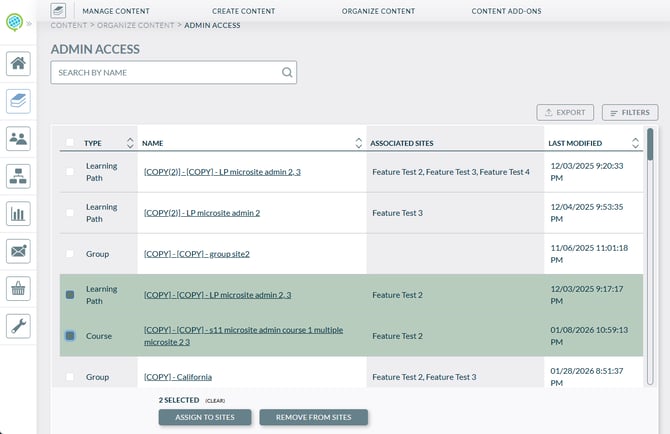Open the Content layers sidebar icon
Image resolution: width=670 pixels, height=434 pixels.
18,101
